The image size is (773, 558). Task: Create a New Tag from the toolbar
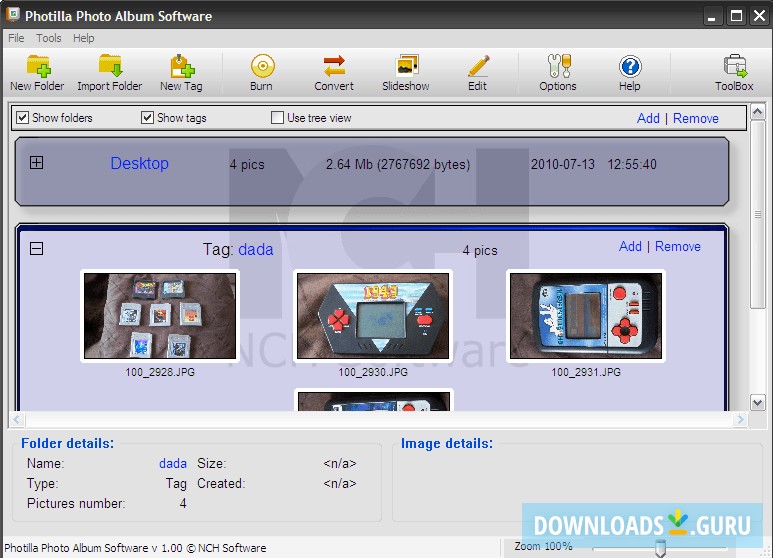coord(181,72)
